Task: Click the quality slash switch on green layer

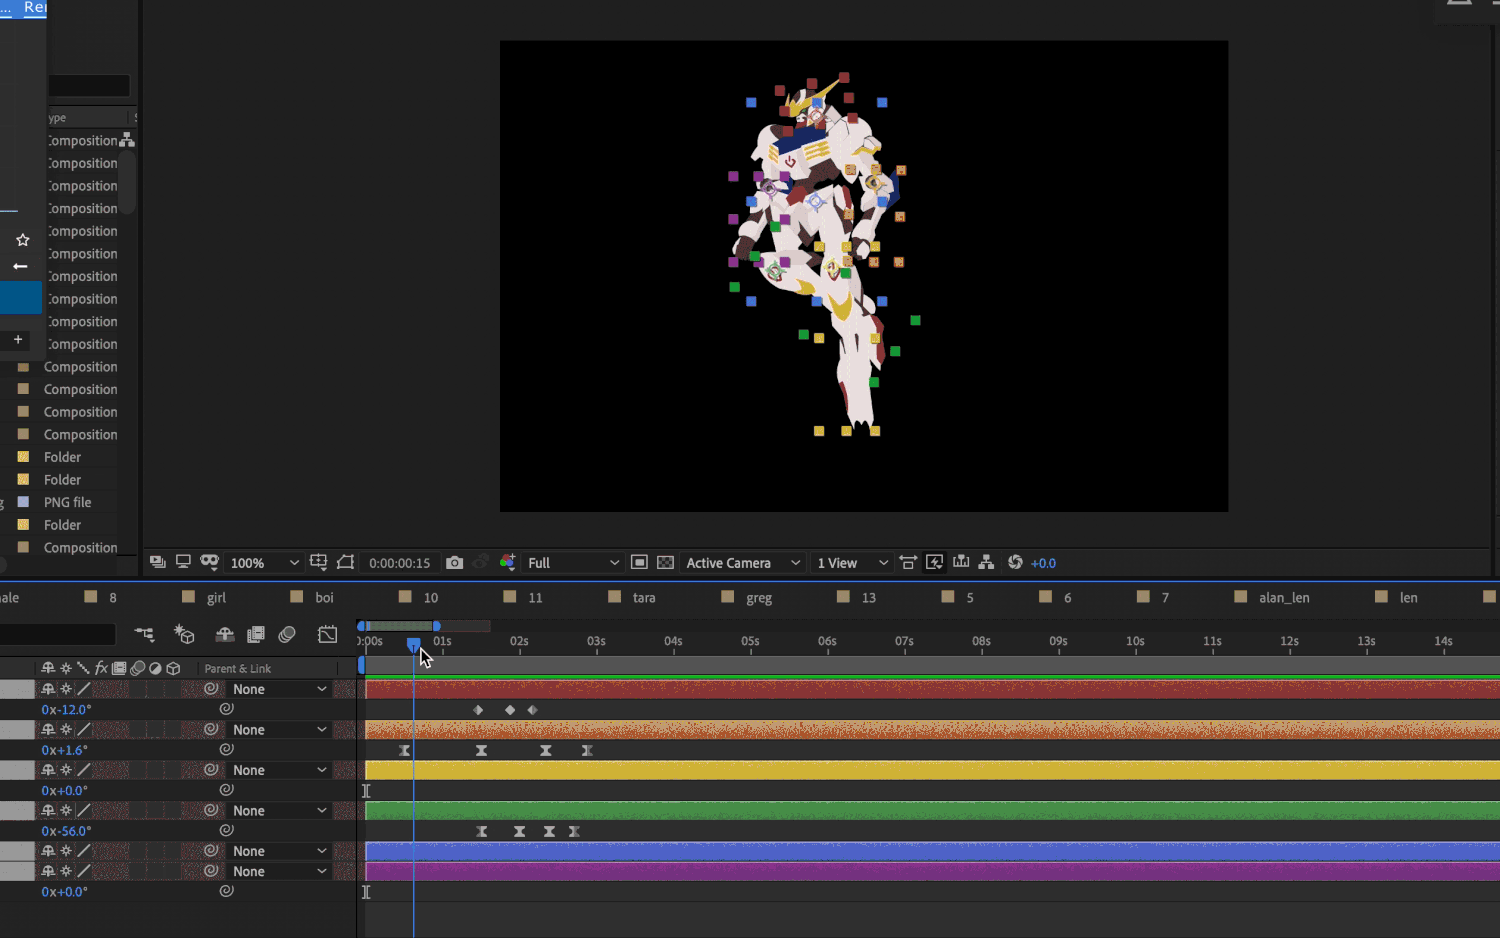Action: click(84, 810)
